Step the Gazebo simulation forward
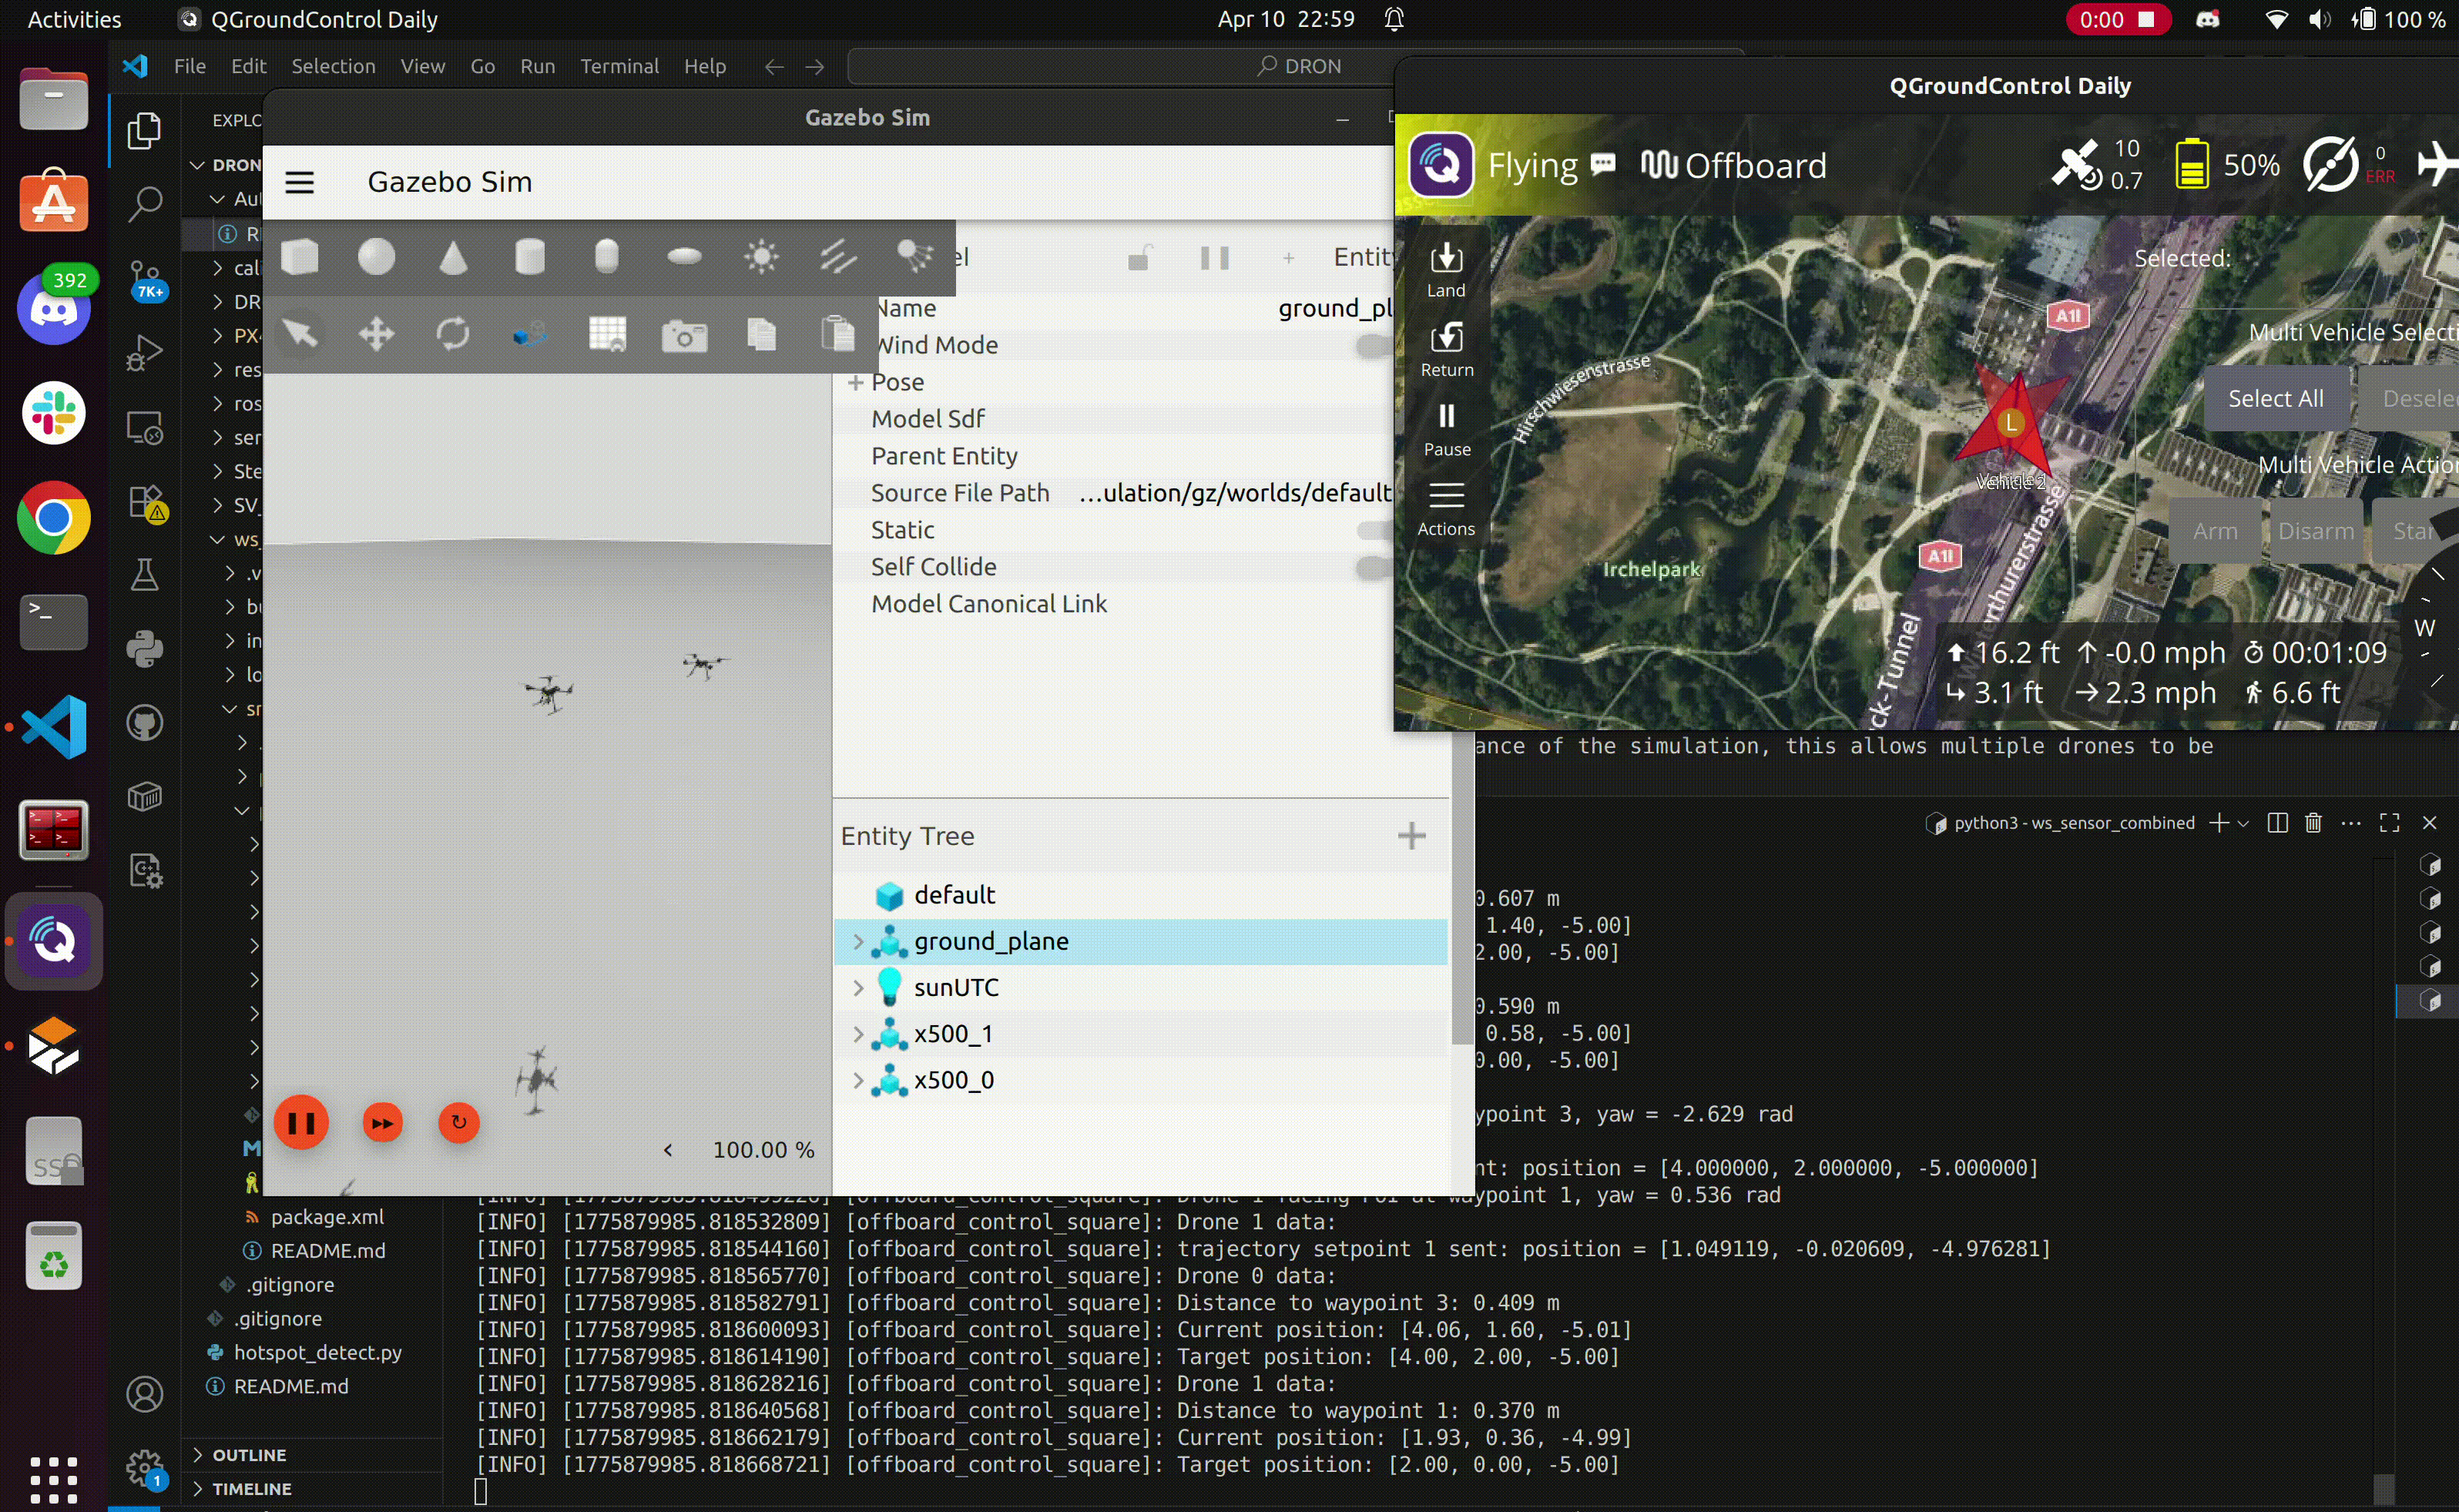The width and height of the screenshot is (2459, 1512). [382, 1123]
